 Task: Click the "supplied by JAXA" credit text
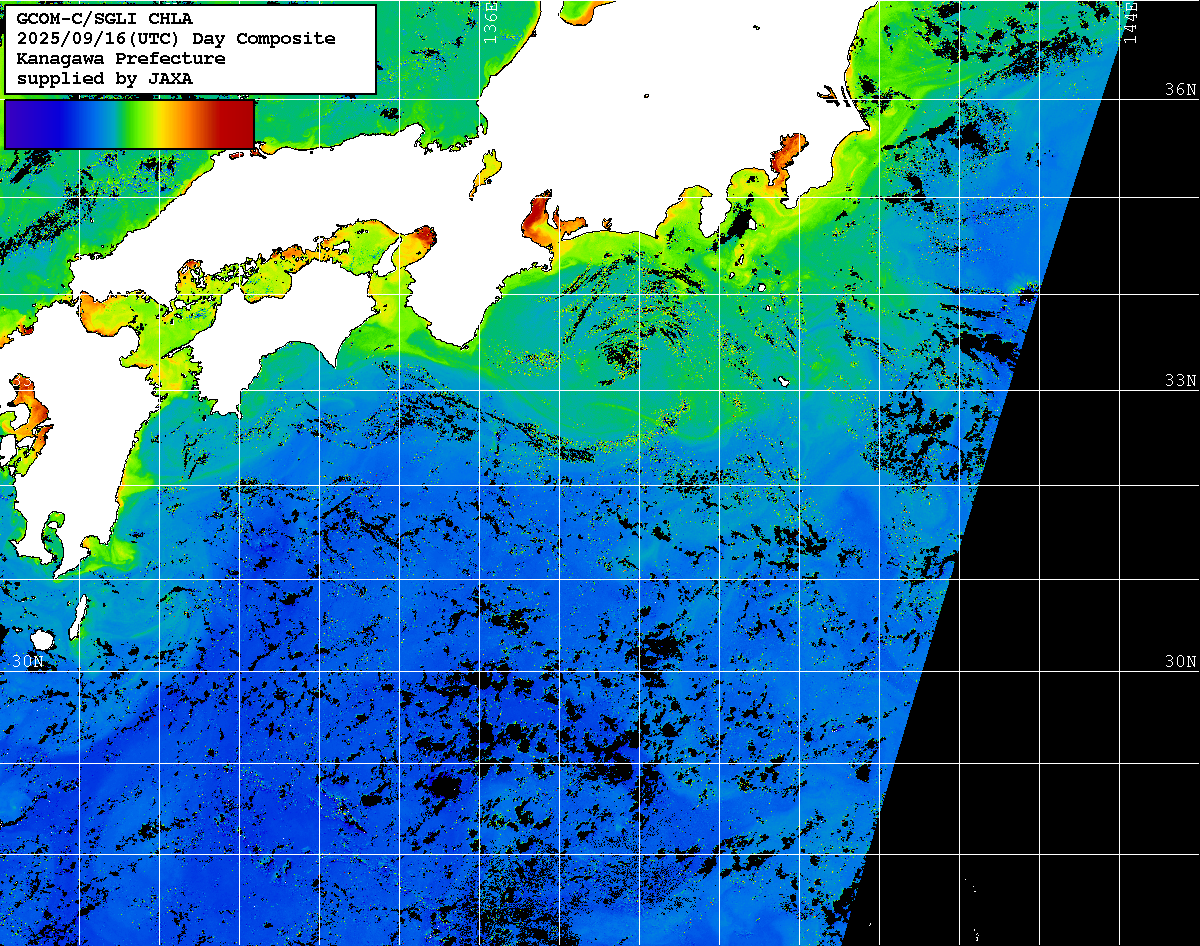tap(105, 78)
